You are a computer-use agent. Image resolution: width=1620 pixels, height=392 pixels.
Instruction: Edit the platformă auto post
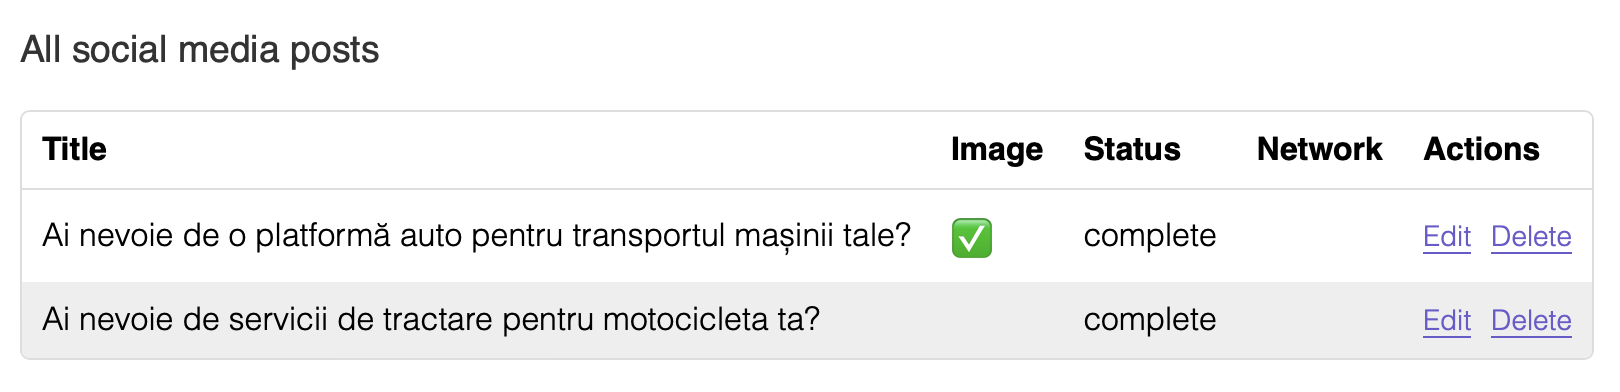[1447, 236]
